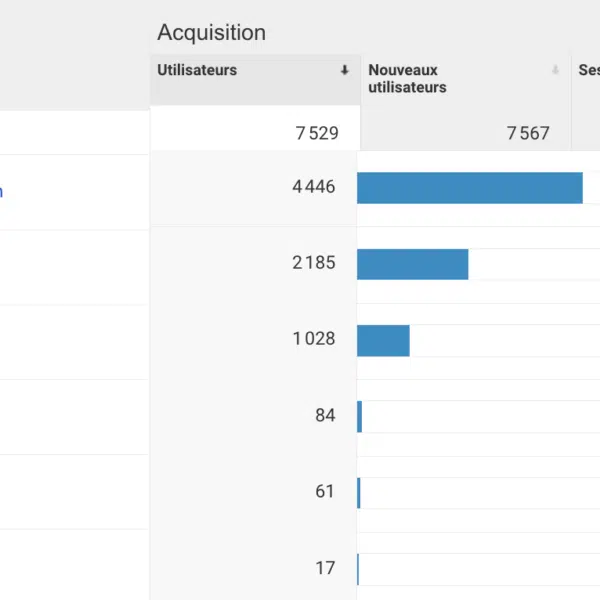Open the blue link in the first row
The image size is (600, 600).
coord(1,191)
